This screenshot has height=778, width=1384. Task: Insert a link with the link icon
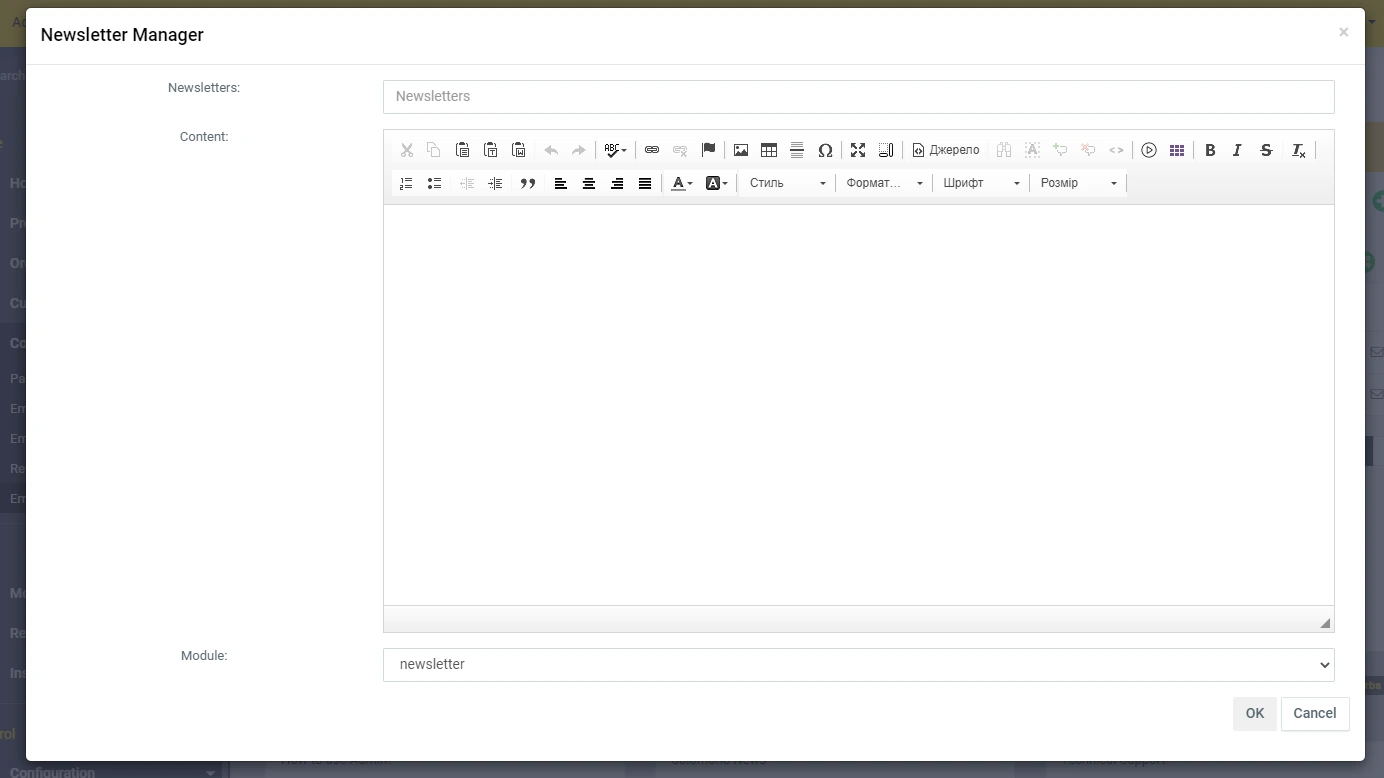[652, 150]
